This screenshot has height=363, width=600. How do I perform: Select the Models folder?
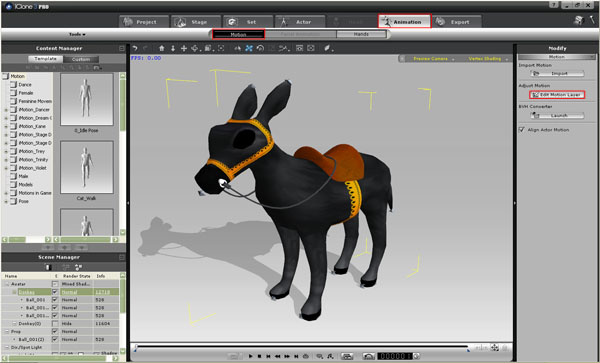(25, 185)
